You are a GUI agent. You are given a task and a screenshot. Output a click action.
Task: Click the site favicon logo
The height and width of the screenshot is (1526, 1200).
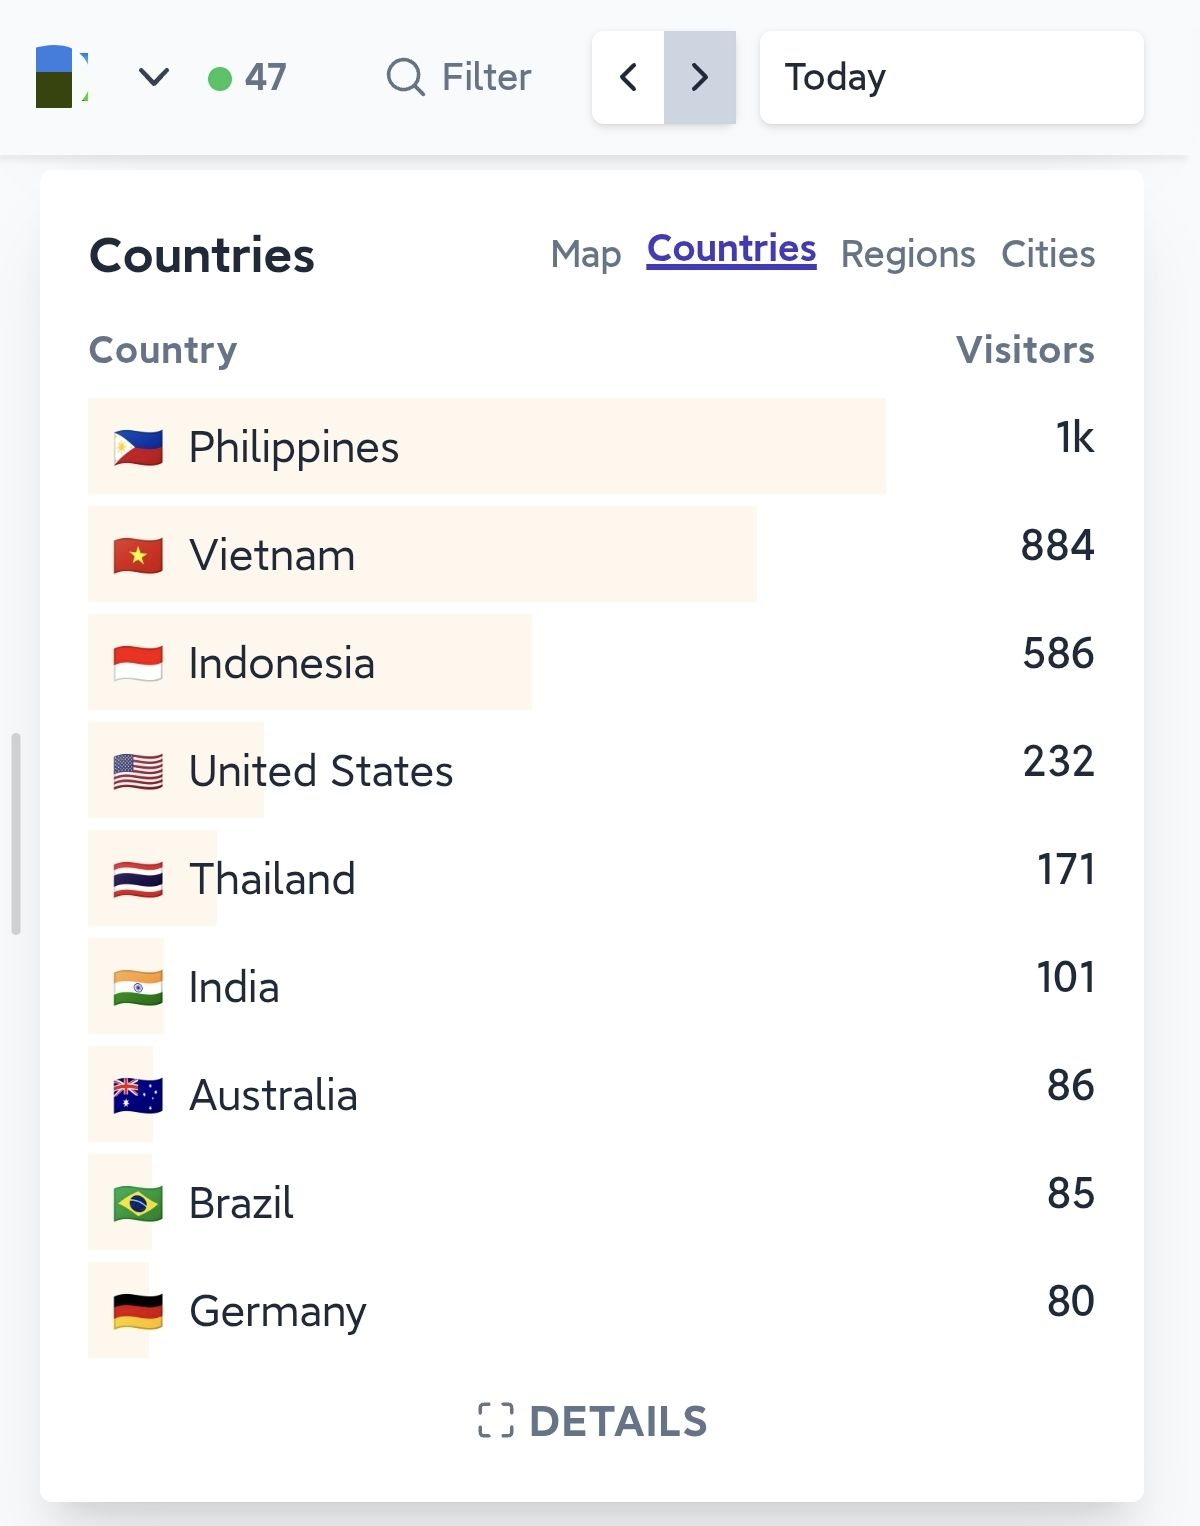(x=61, y=77)
